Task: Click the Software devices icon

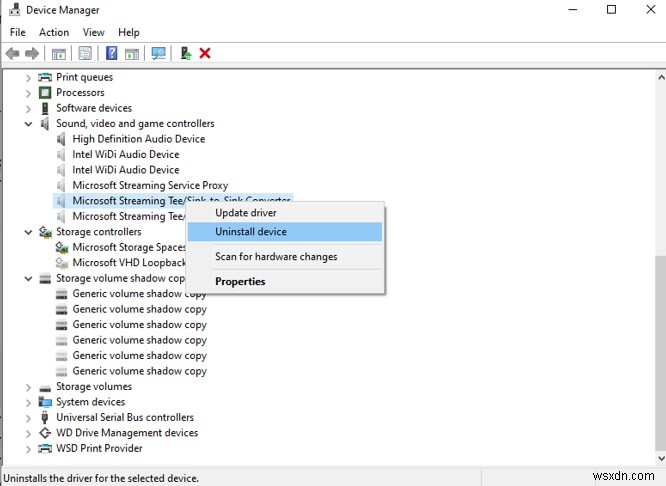Action: coord(45,108)
